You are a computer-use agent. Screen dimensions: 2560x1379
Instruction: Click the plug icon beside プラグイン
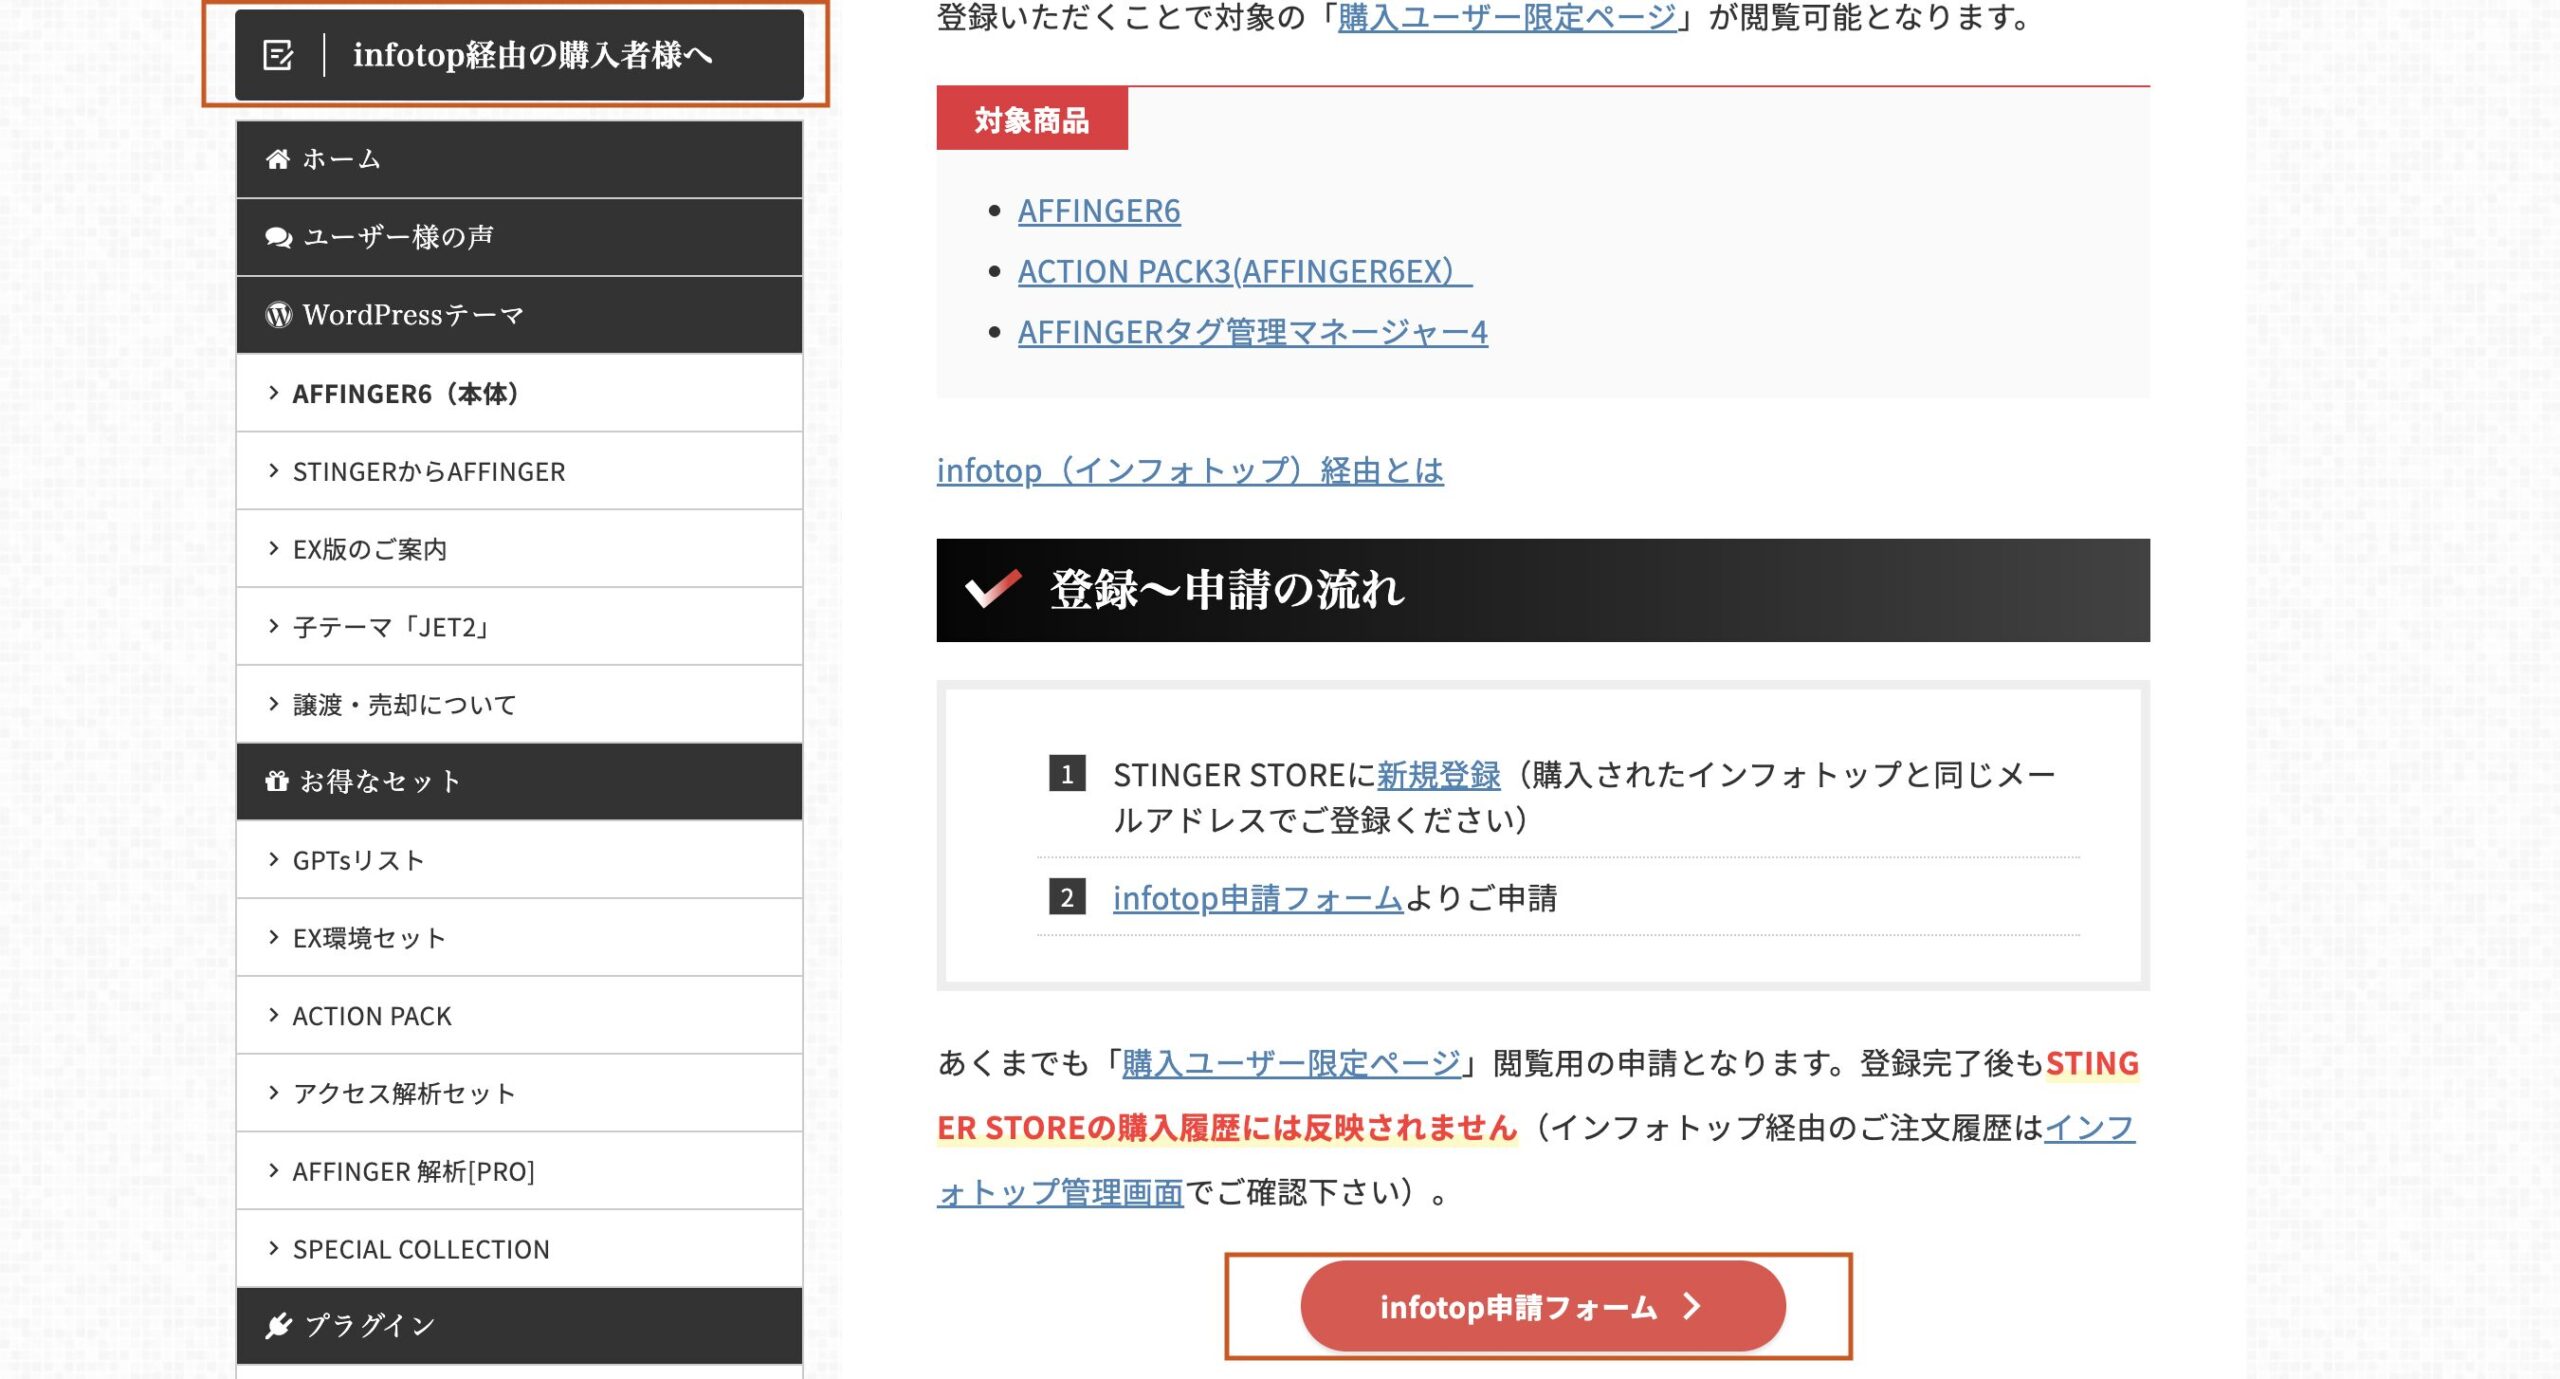[x=278, y=1325]
